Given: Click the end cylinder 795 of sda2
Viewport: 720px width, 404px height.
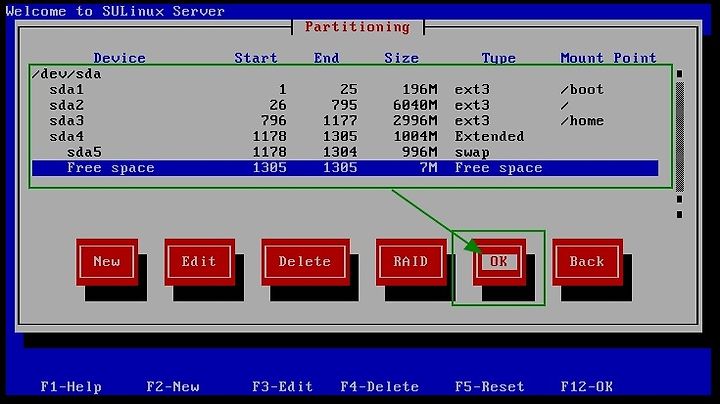Looking at the screenshot, I should (344, 105).
